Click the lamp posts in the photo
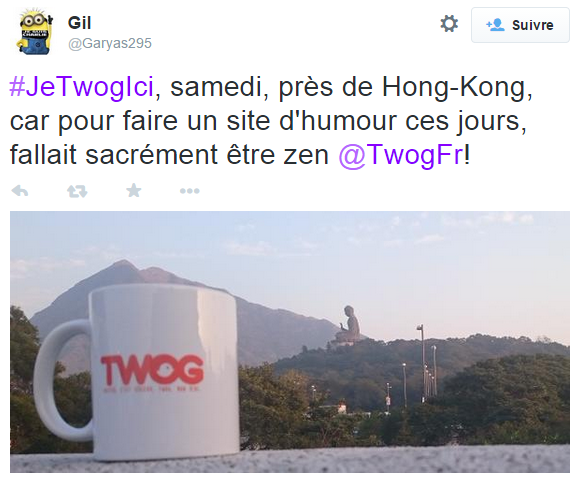580x484 pixels. (422, 366)
